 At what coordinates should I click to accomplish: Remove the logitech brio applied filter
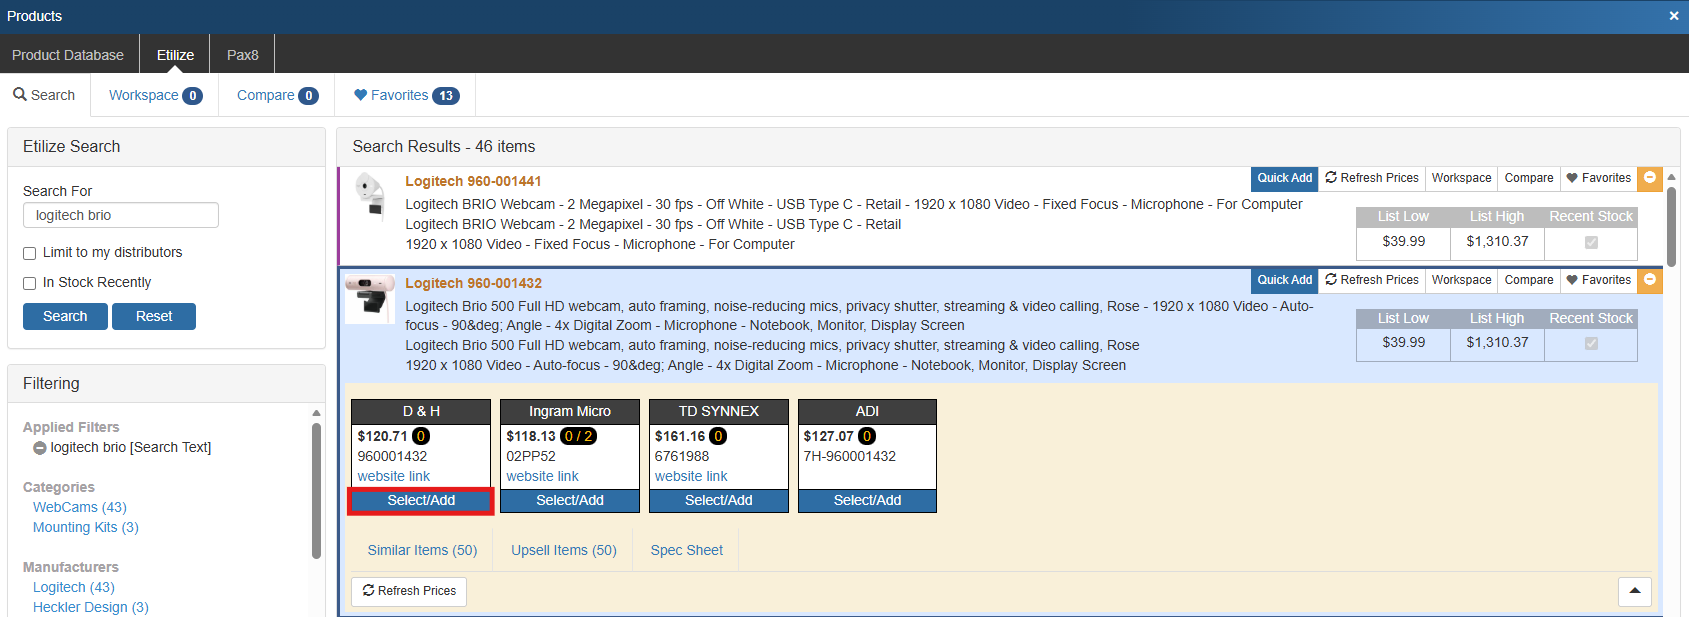(40, 448)
